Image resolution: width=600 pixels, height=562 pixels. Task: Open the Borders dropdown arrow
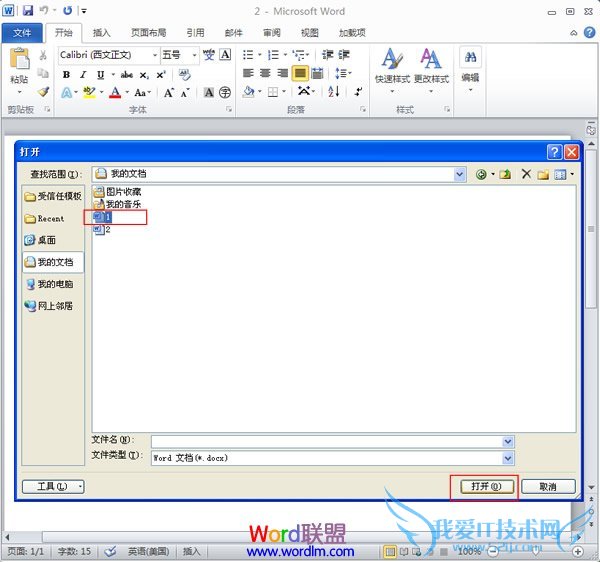(284, 92)
